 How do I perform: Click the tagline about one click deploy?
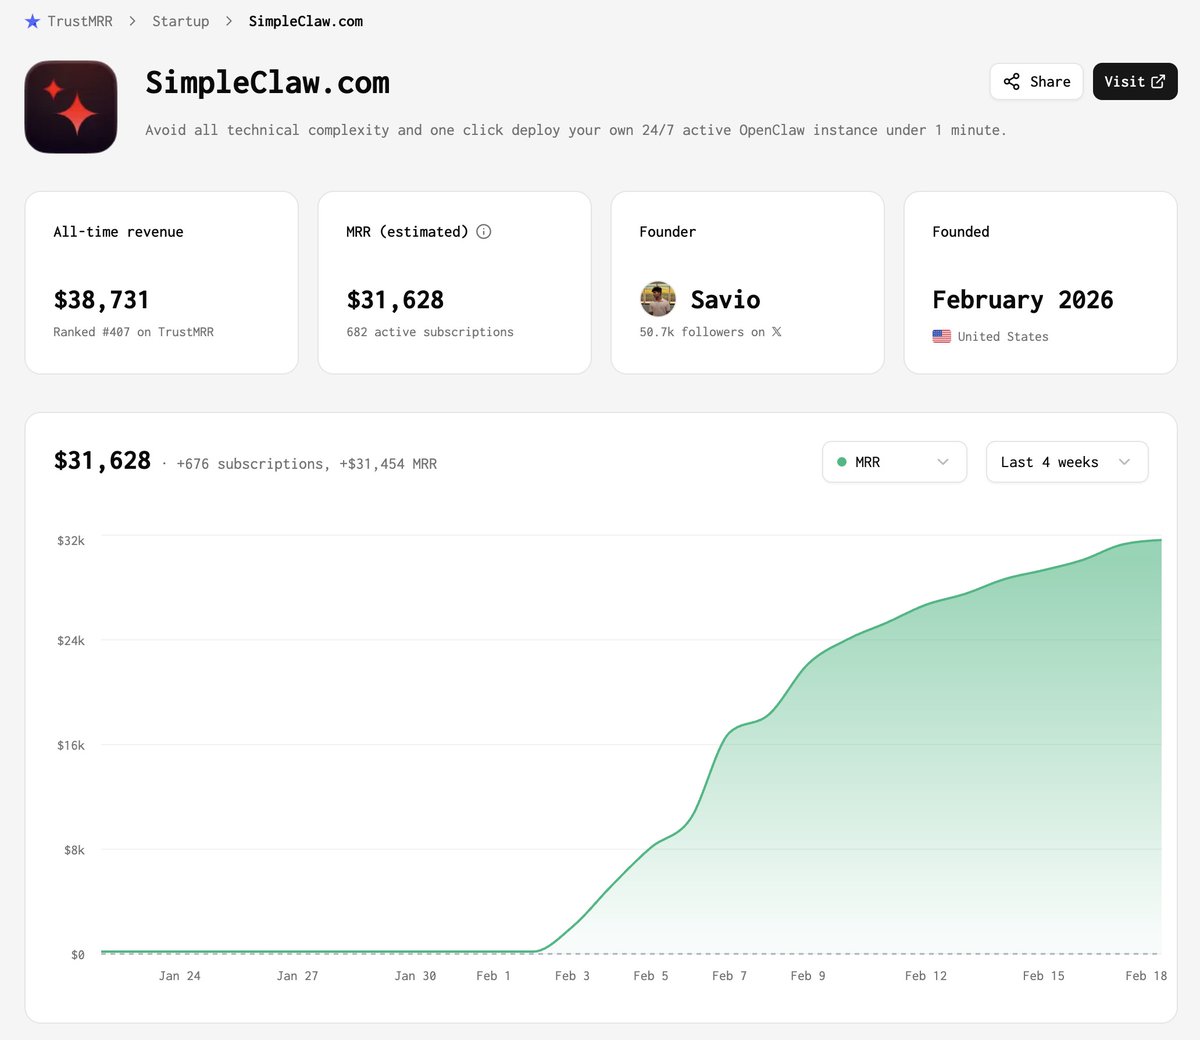(576, 130)
